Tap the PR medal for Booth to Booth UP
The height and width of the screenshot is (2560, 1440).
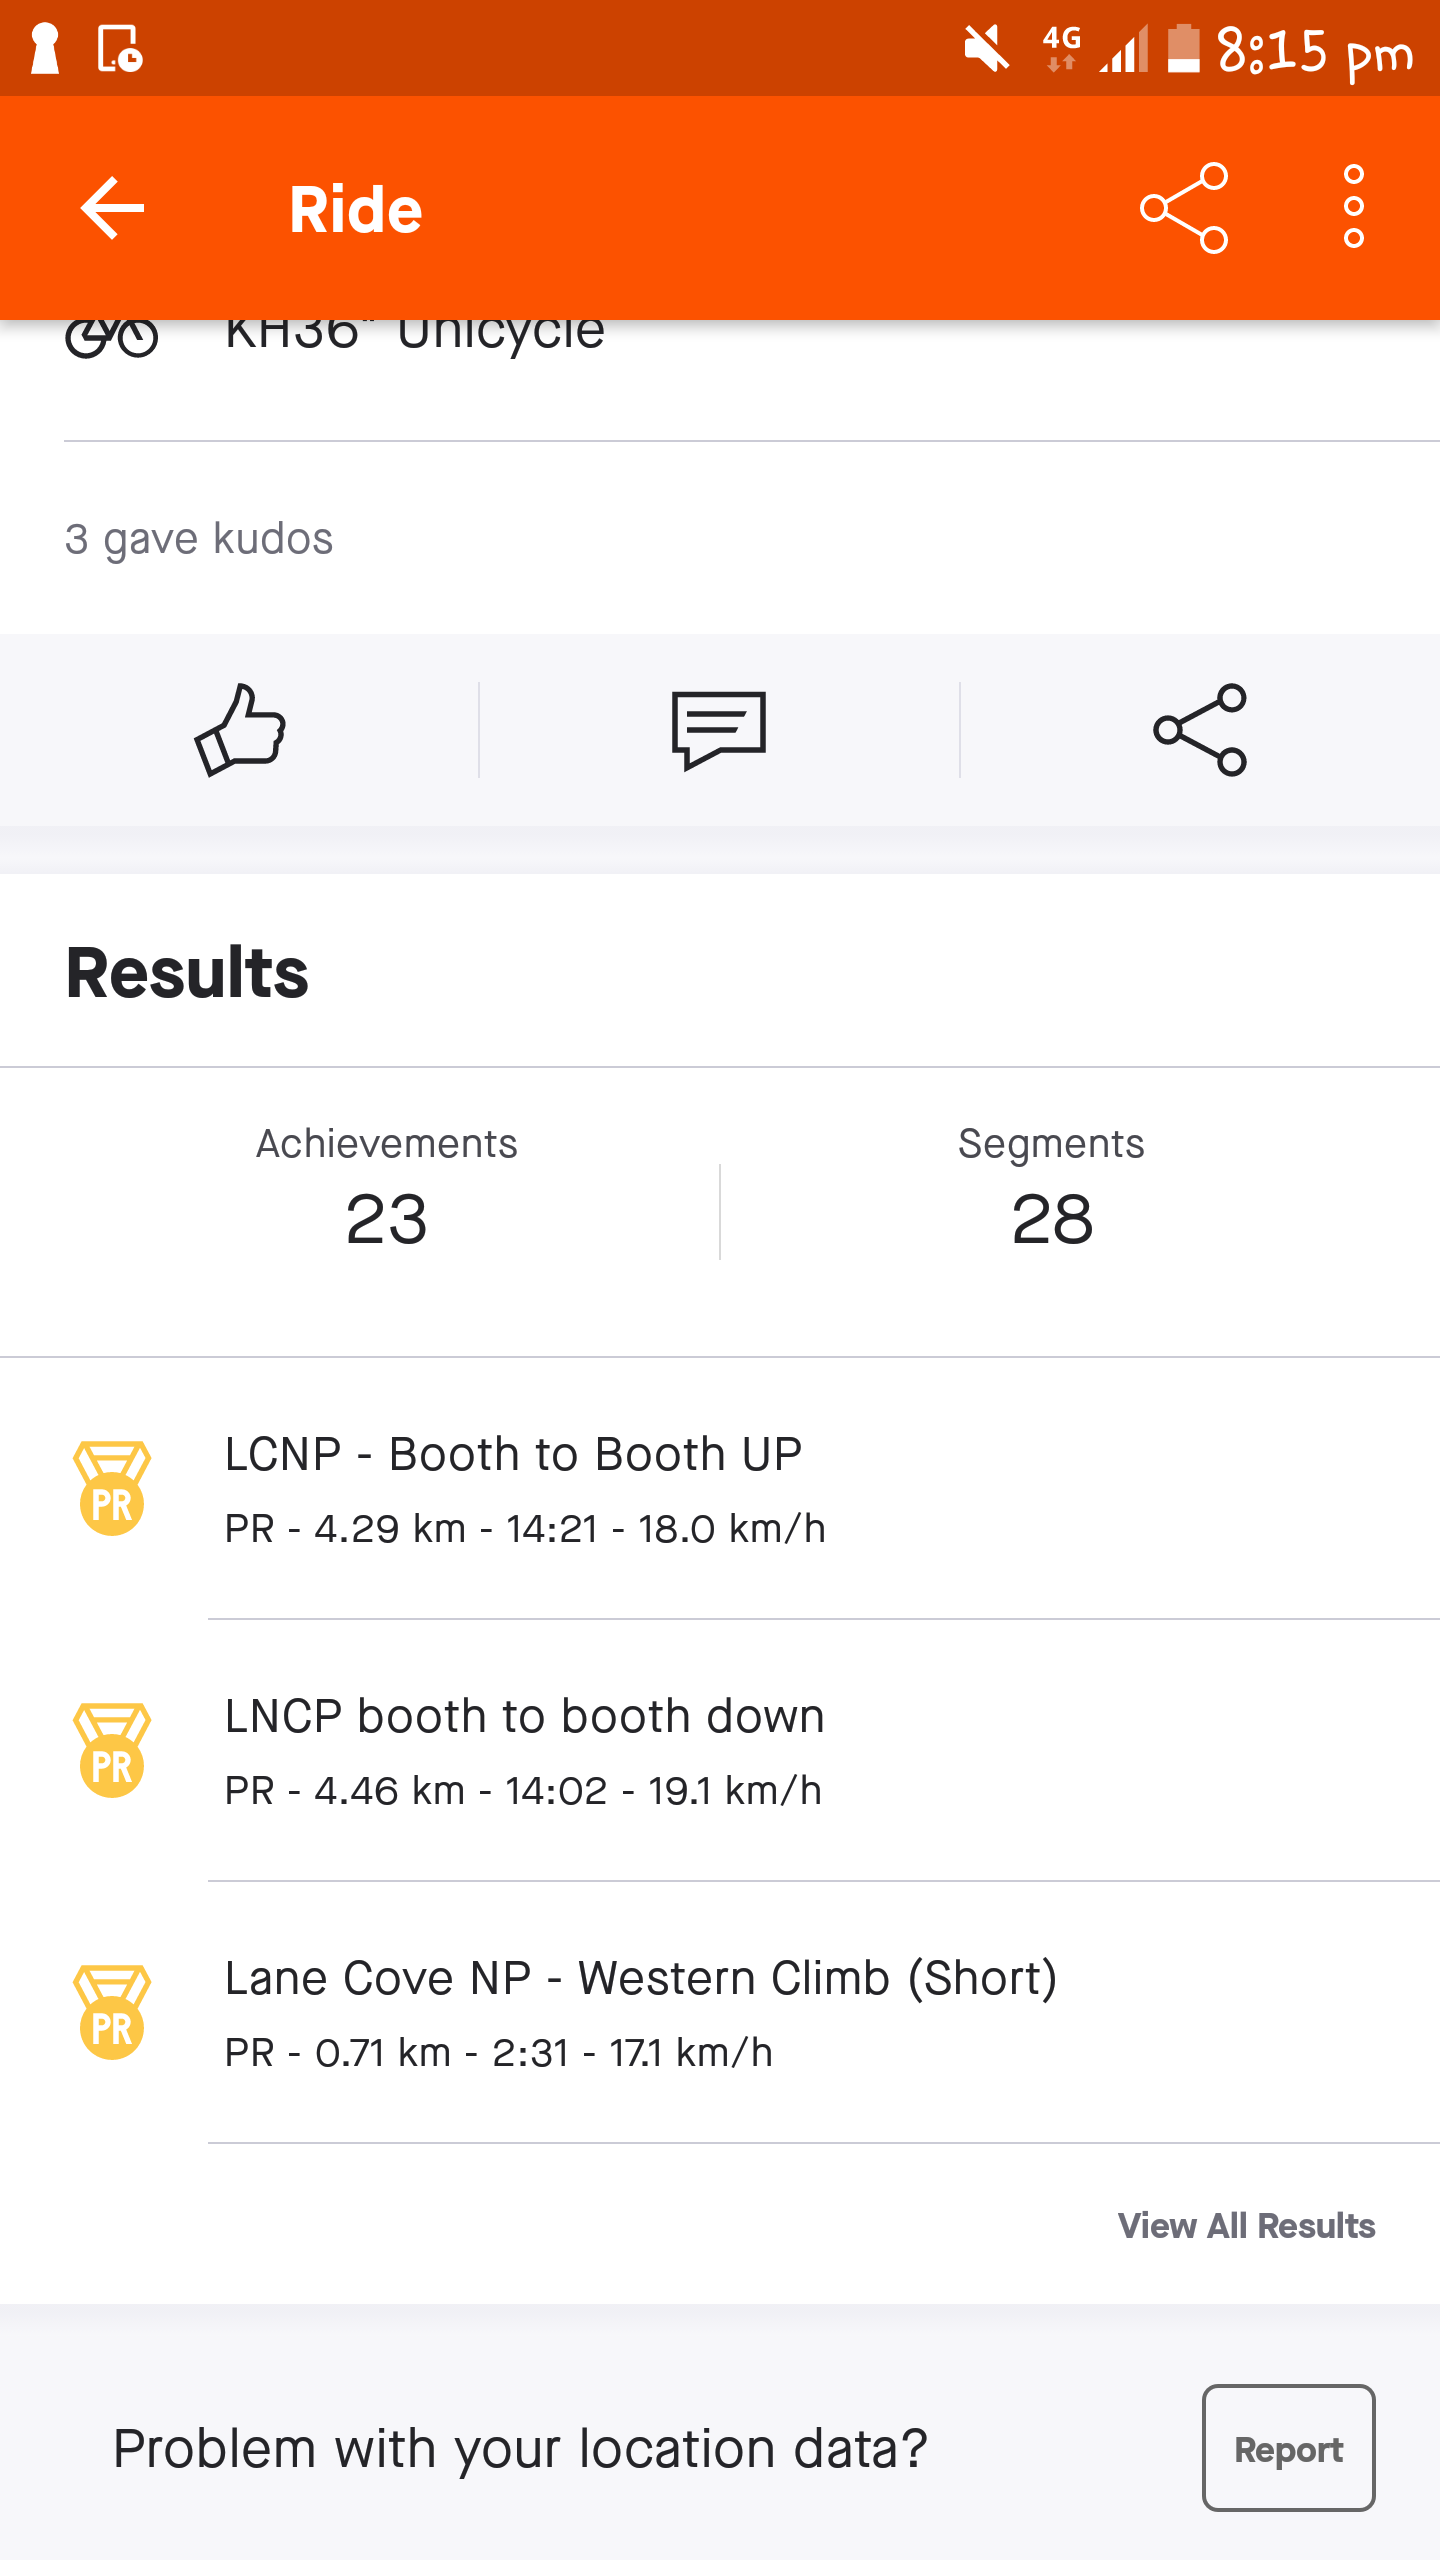point(111,1488)
